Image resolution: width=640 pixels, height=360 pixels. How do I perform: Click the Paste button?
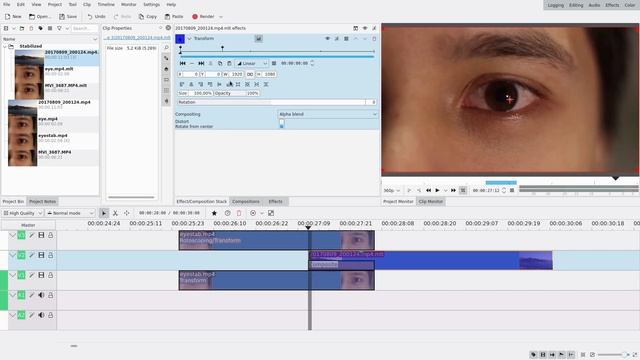[x=174, y=17]
